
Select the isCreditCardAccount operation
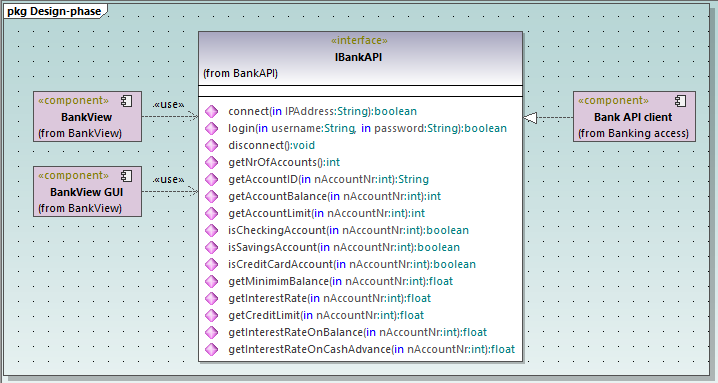coord(352,264)
